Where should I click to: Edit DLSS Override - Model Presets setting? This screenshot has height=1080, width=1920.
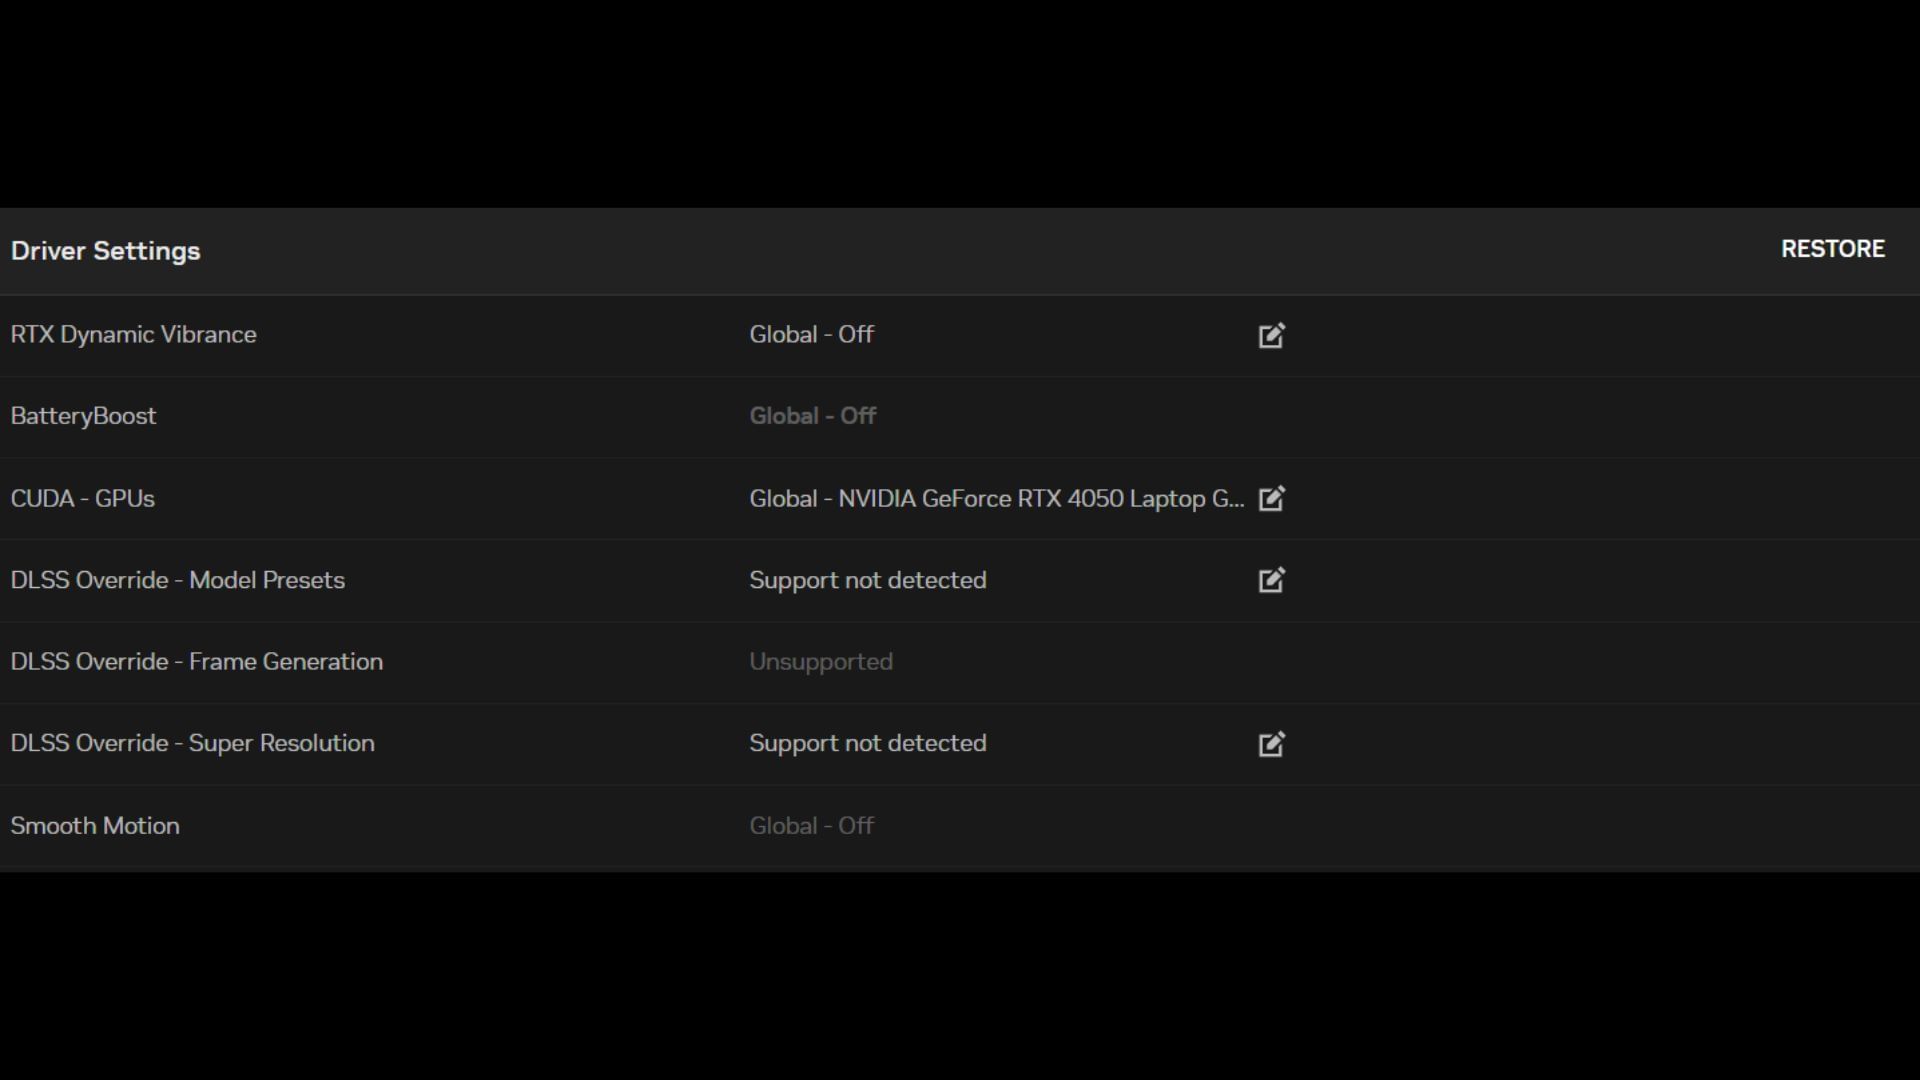point(1271,580)
